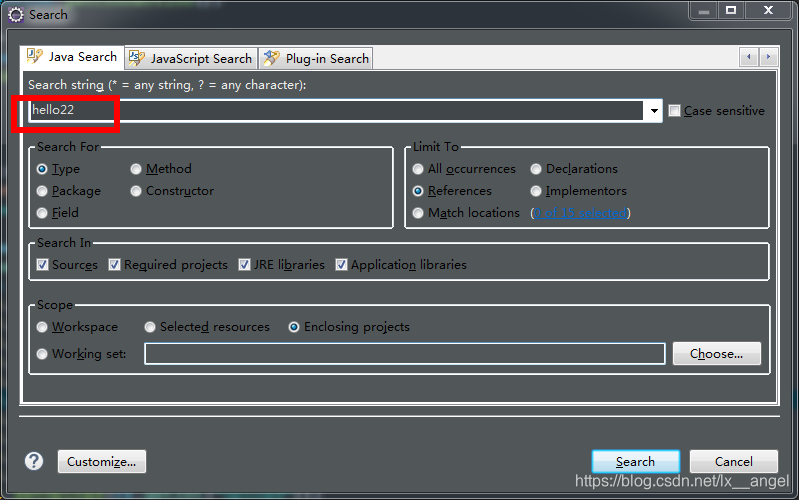Choose References option
799x500 pixels.
418,191
